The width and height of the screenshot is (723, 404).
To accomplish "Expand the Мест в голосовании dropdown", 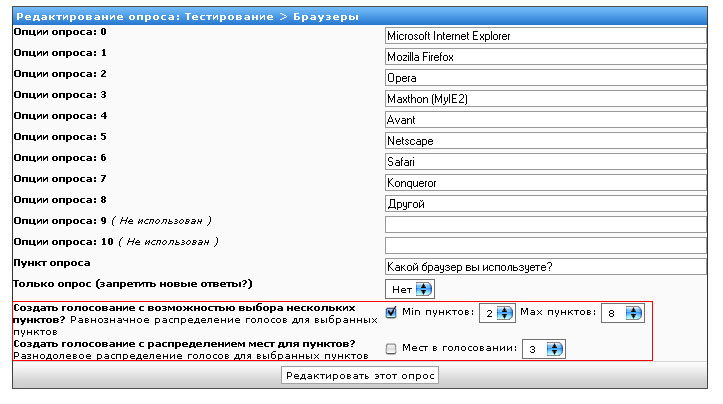I will 542,348.
